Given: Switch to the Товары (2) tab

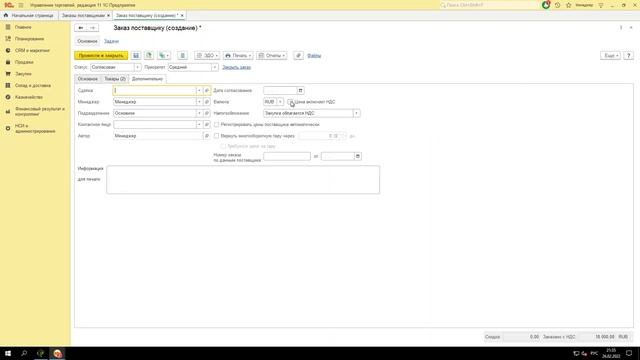Looking at the screenshot, I should [115, 79].
